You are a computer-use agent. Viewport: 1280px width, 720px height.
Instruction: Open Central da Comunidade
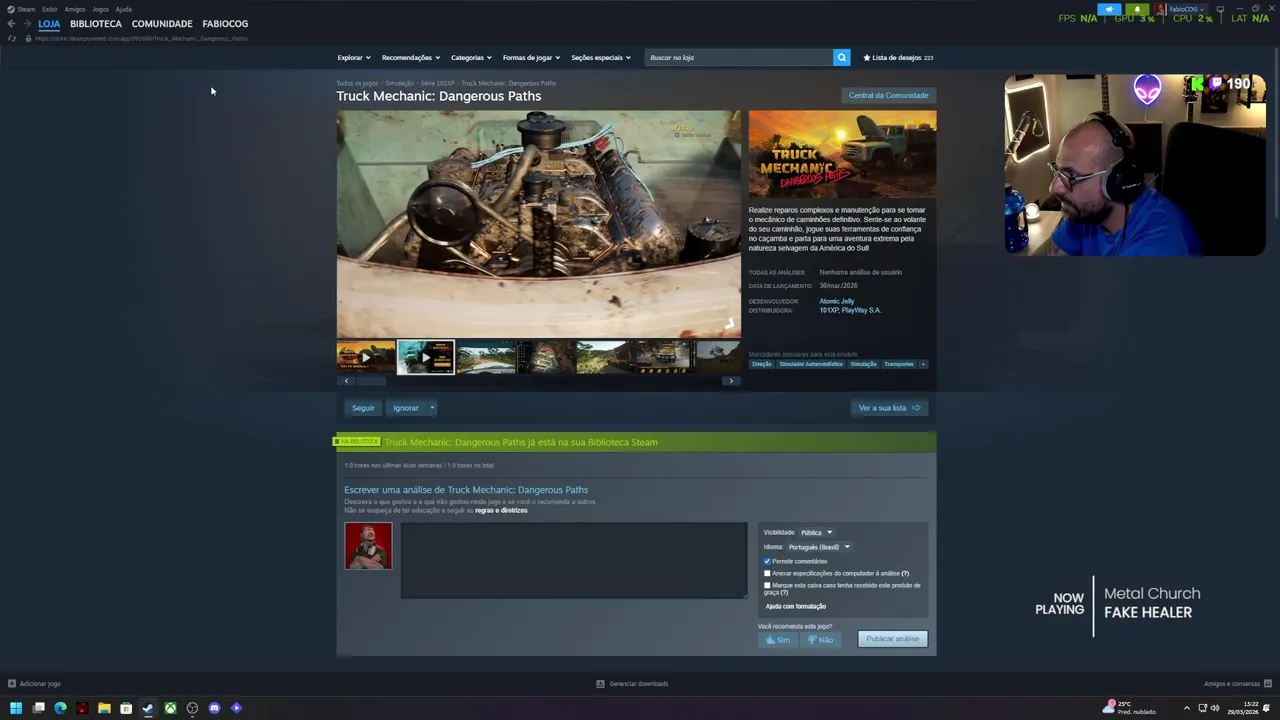click(888, 95)
